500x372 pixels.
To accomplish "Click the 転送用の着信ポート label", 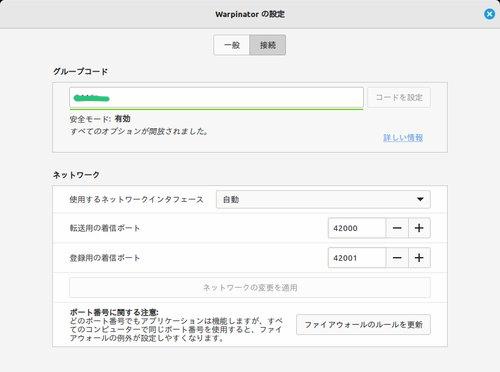I will (x=104, y=228).
